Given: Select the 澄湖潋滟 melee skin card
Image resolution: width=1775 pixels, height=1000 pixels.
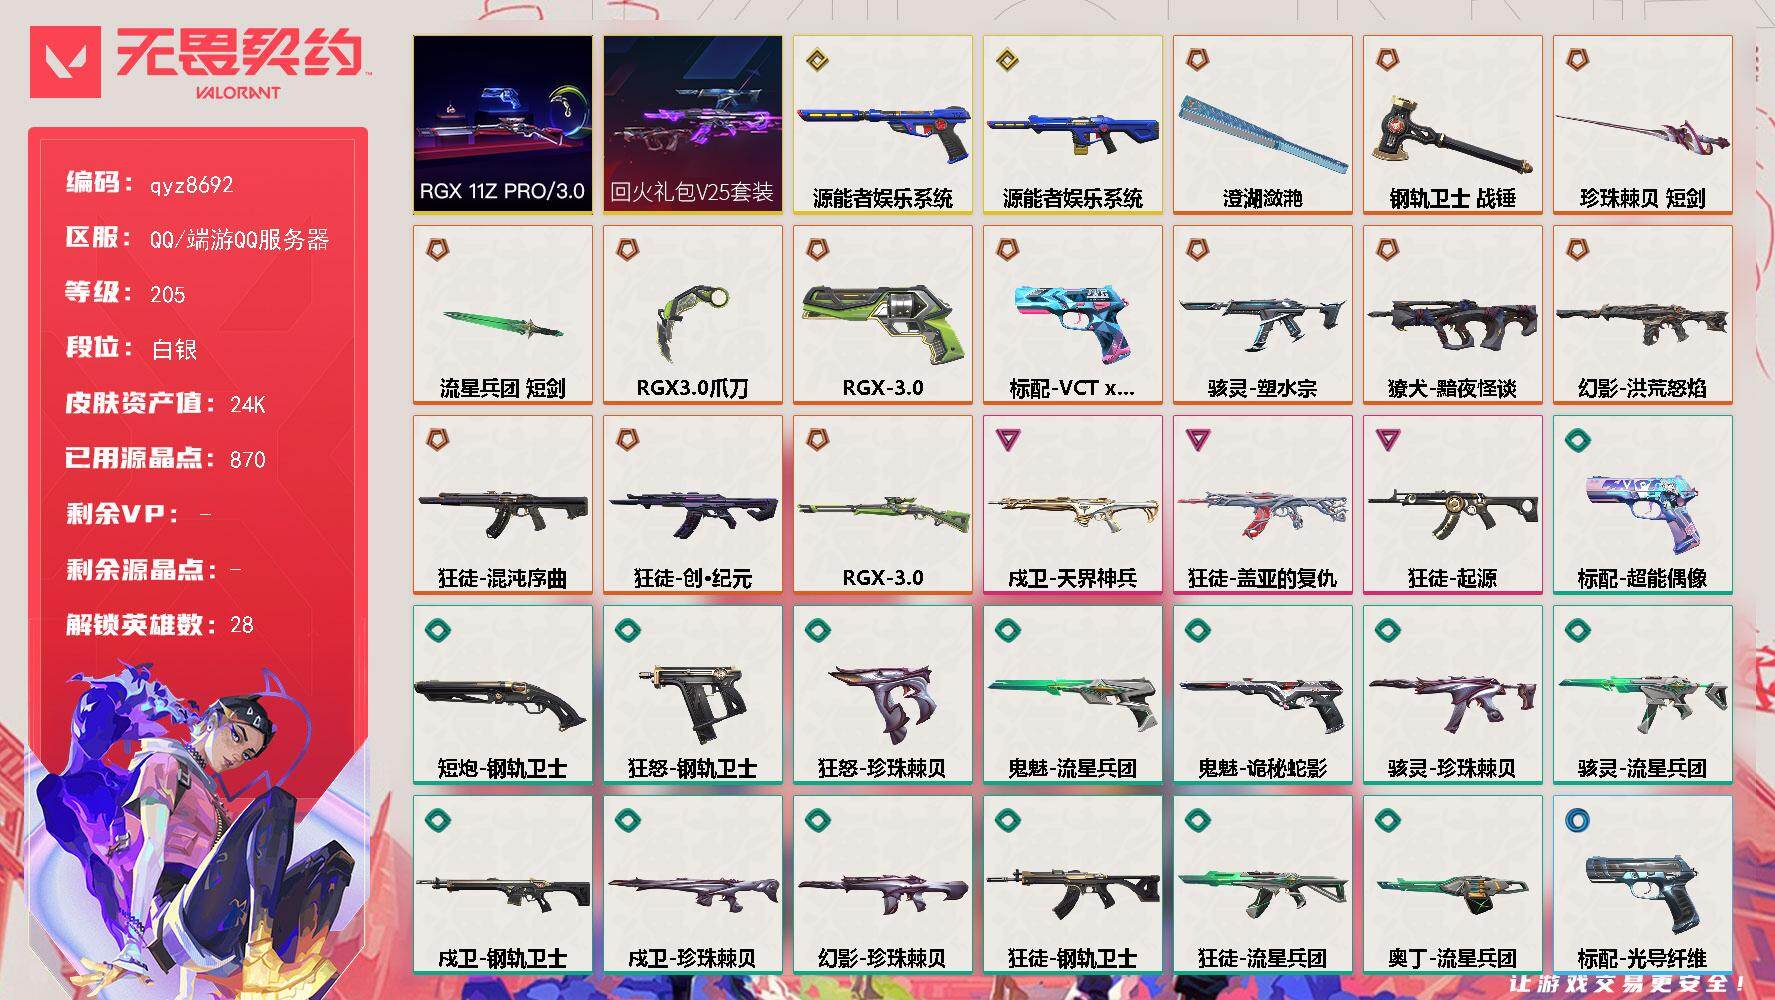Looking at the screenshot, I should (x=1262, y=124).
